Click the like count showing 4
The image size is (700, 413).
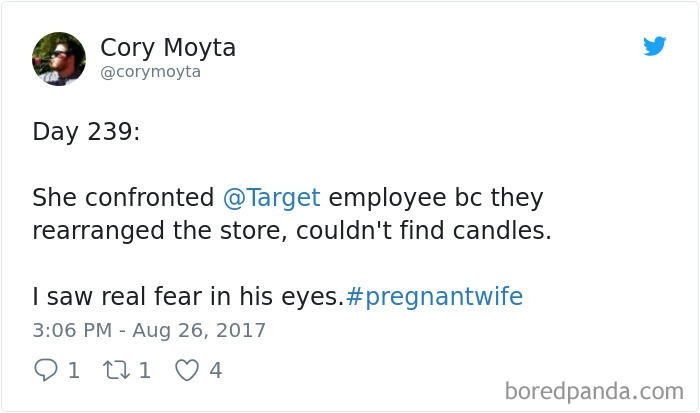coord(215,371)
